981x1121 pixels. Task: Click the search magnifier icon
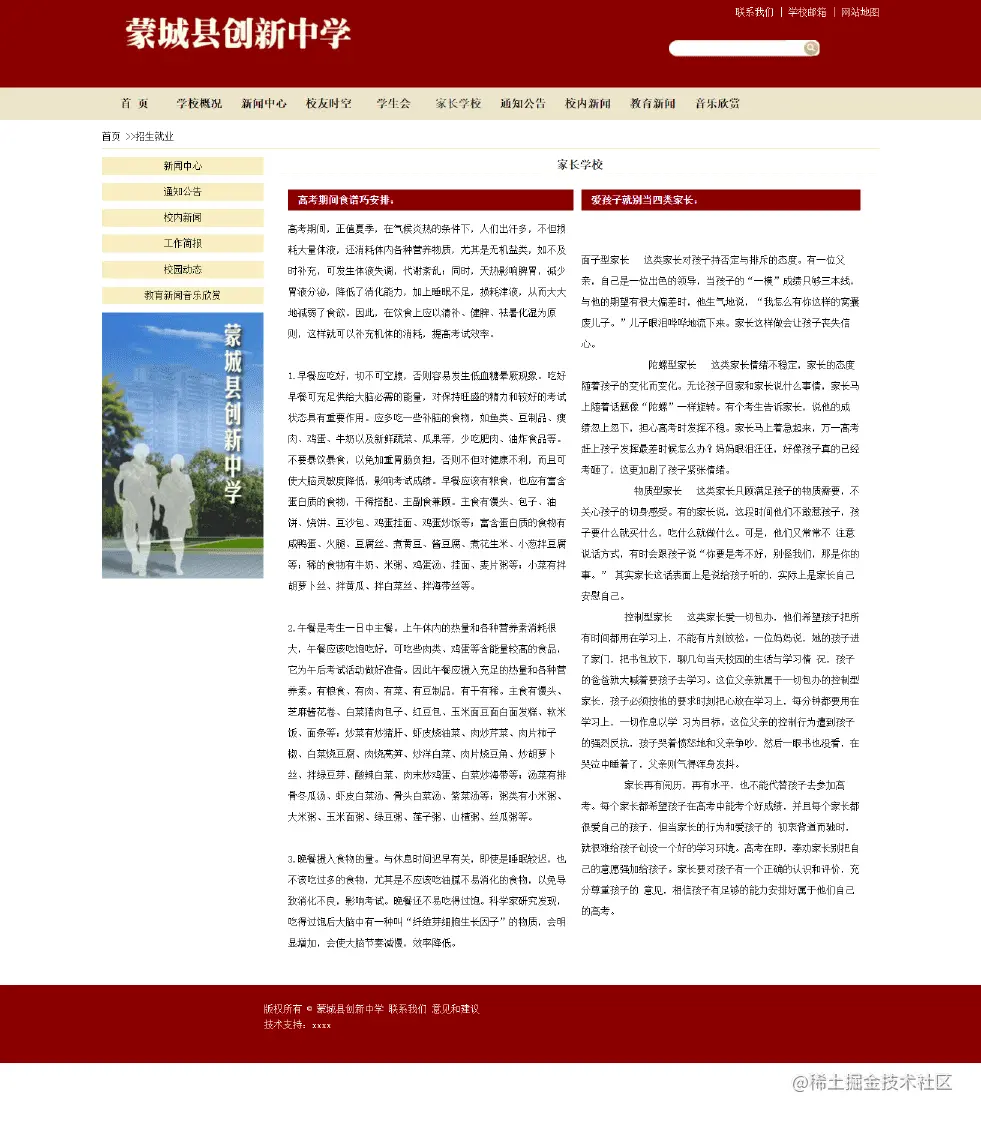point(810,48)
